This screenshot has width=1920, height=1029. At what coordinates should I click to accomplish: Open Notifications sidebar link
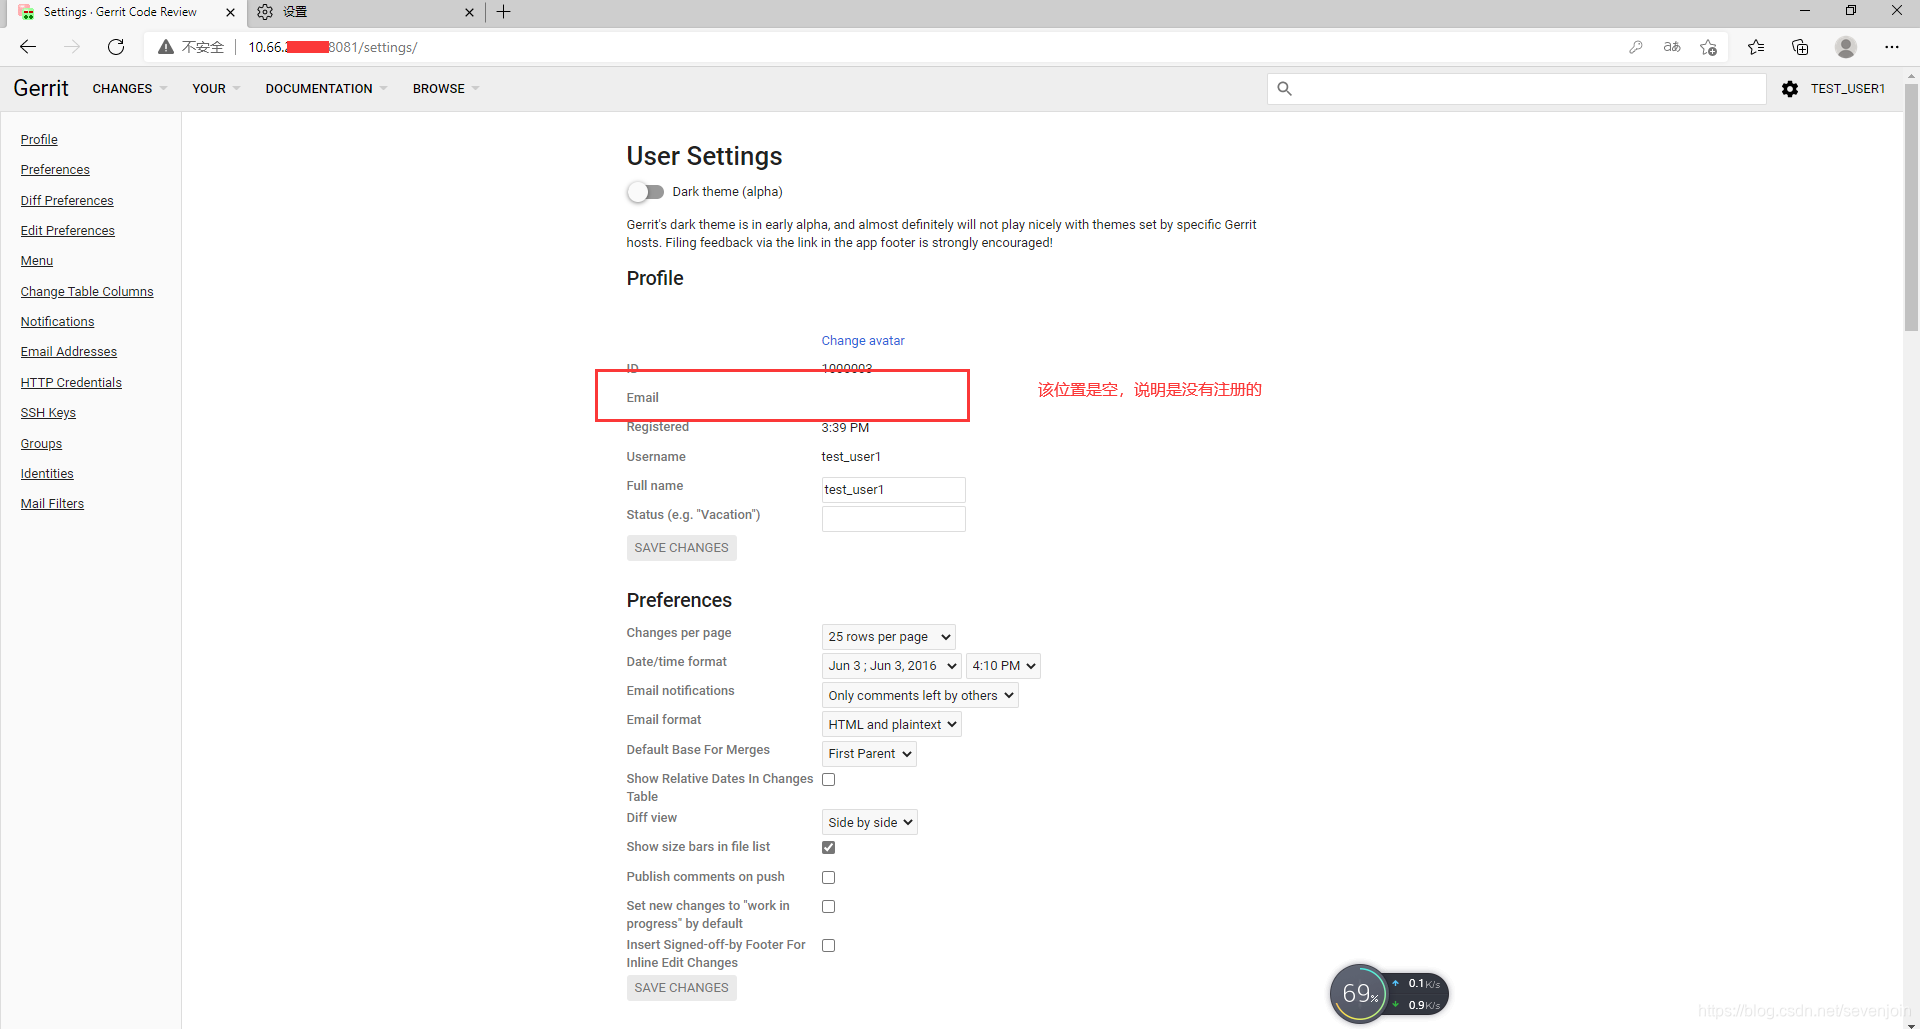[57, 322]
